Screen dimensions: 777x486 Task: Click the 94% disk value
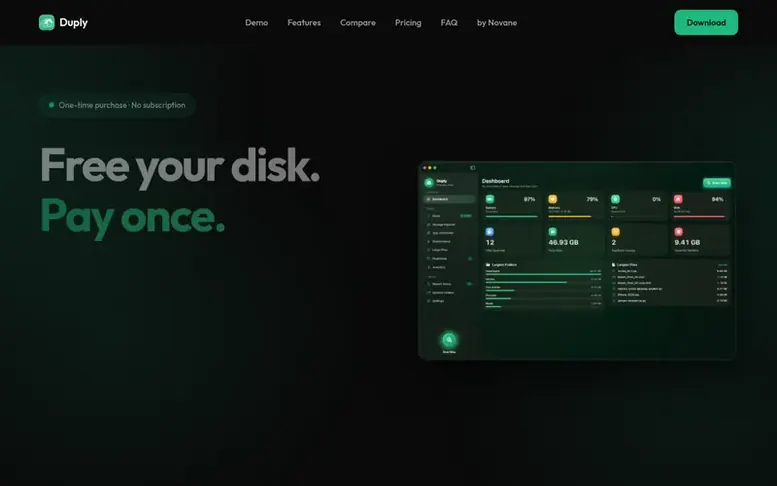point(718,199)
